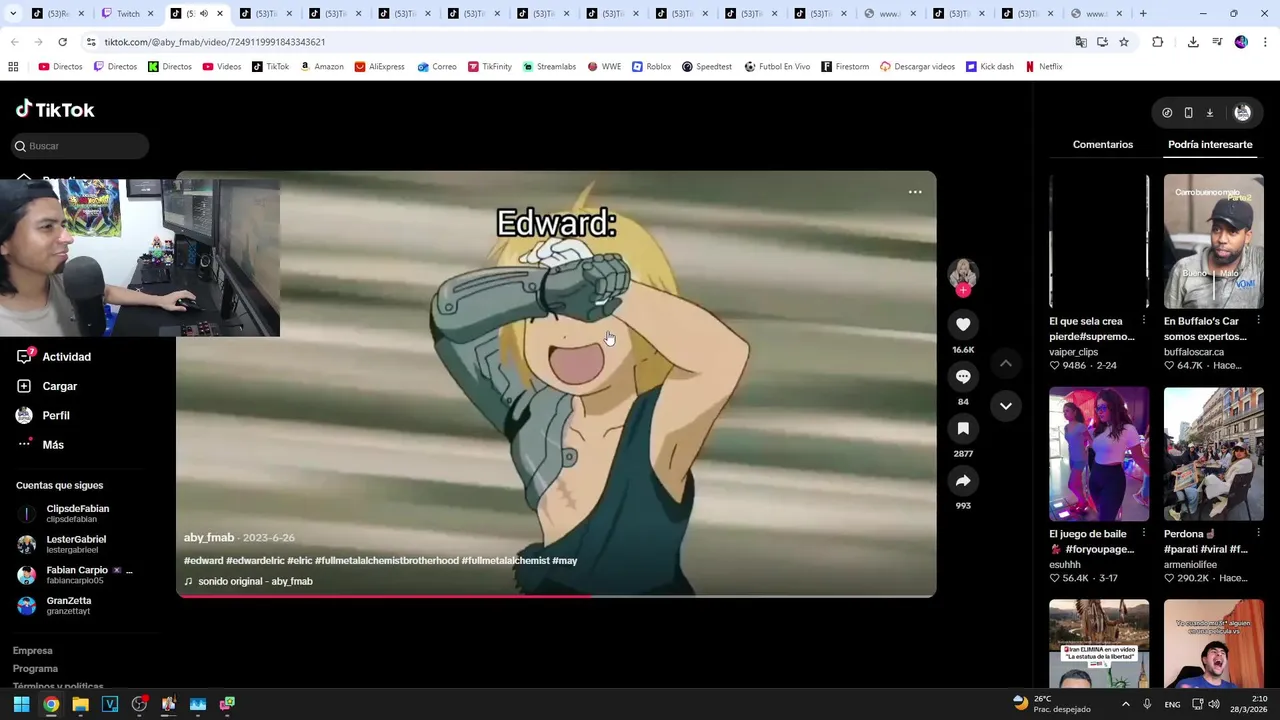
Task: Open tab search dropdown at top left
Action: [x=13, y=14]
